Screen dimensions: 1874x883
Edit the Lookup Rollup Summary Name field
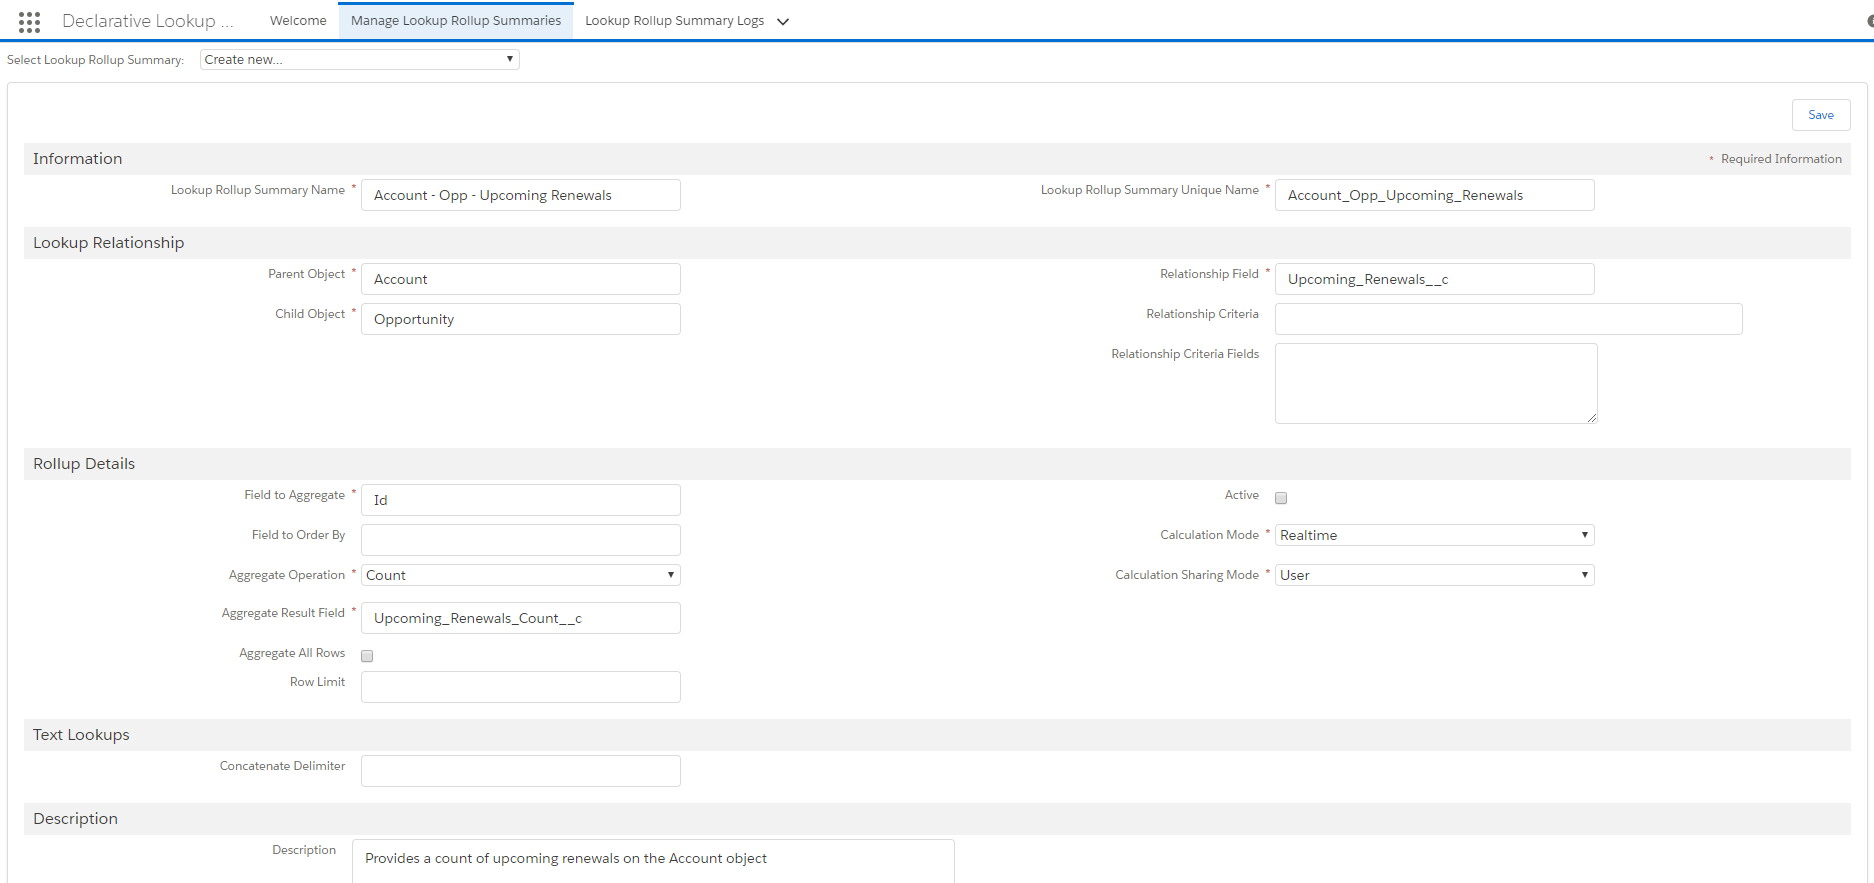tap(521, 195)
